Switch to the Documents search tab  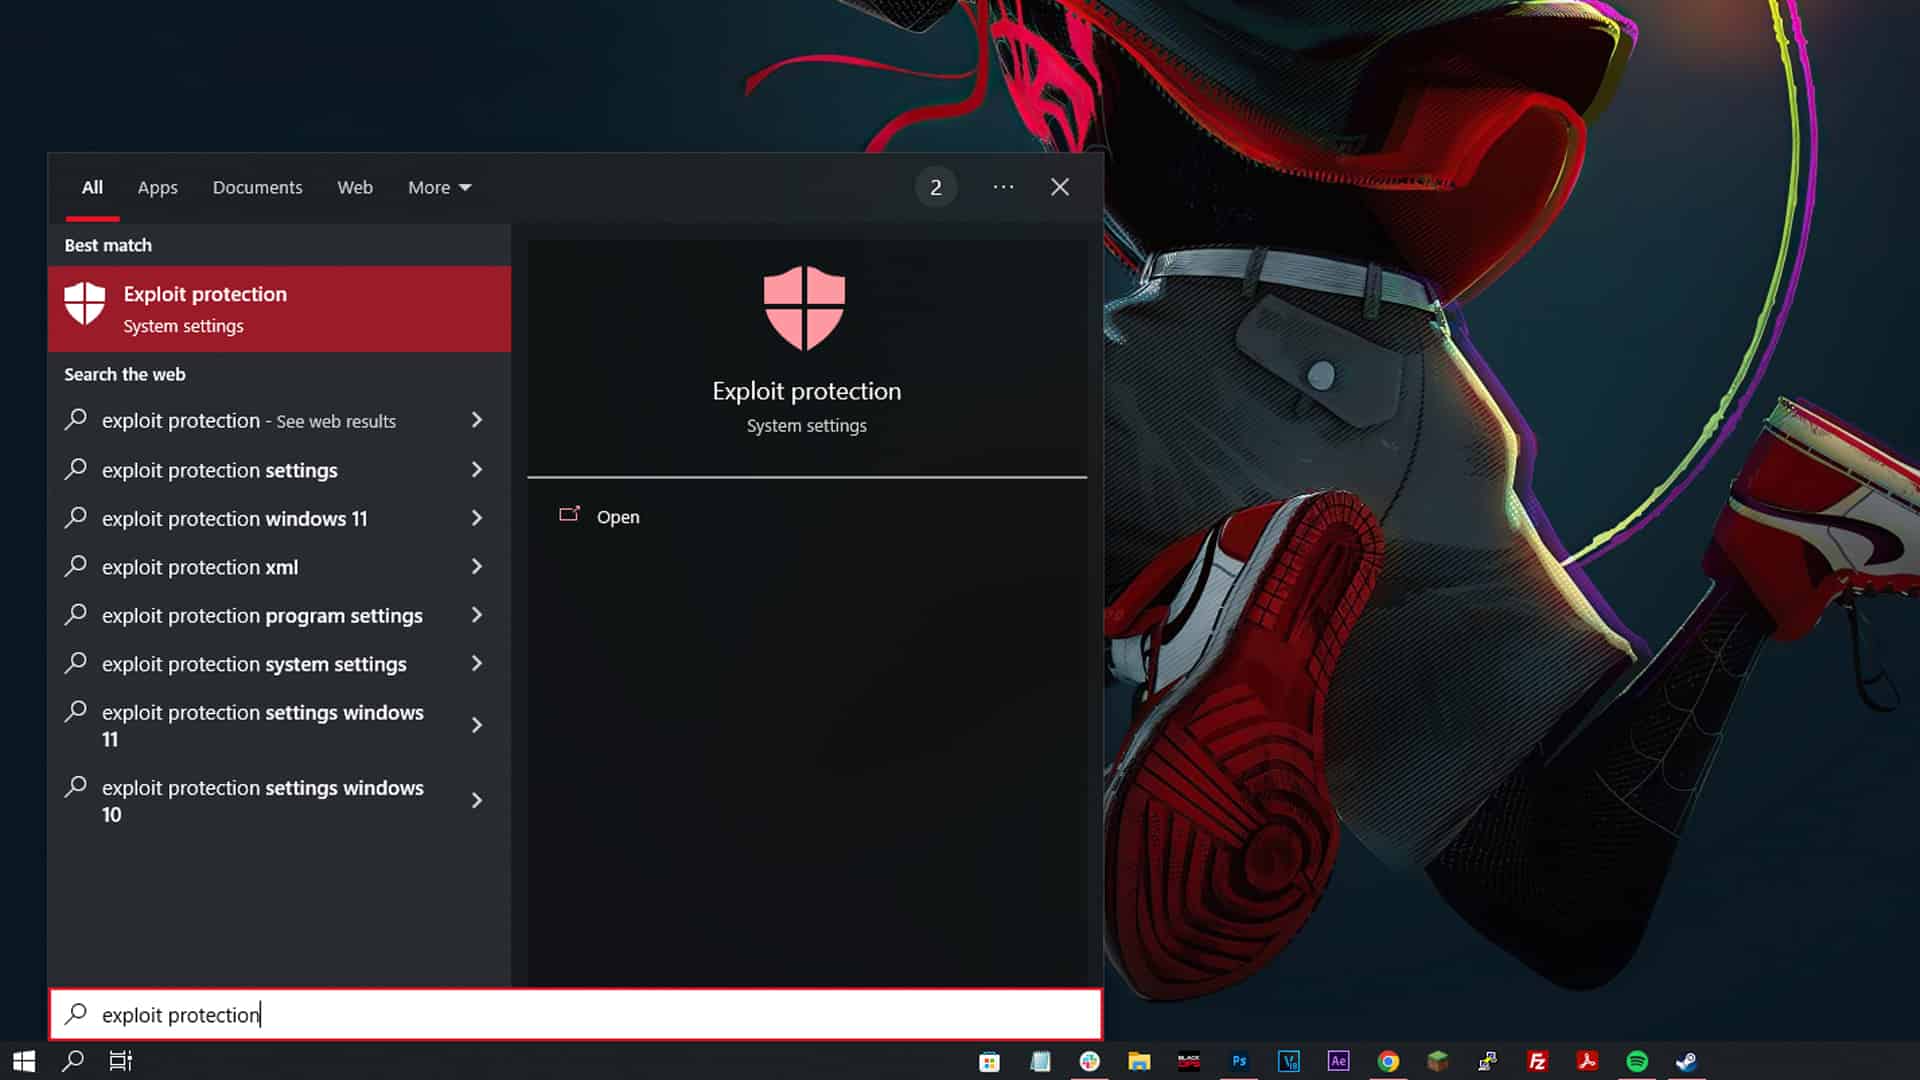point(257,187)
